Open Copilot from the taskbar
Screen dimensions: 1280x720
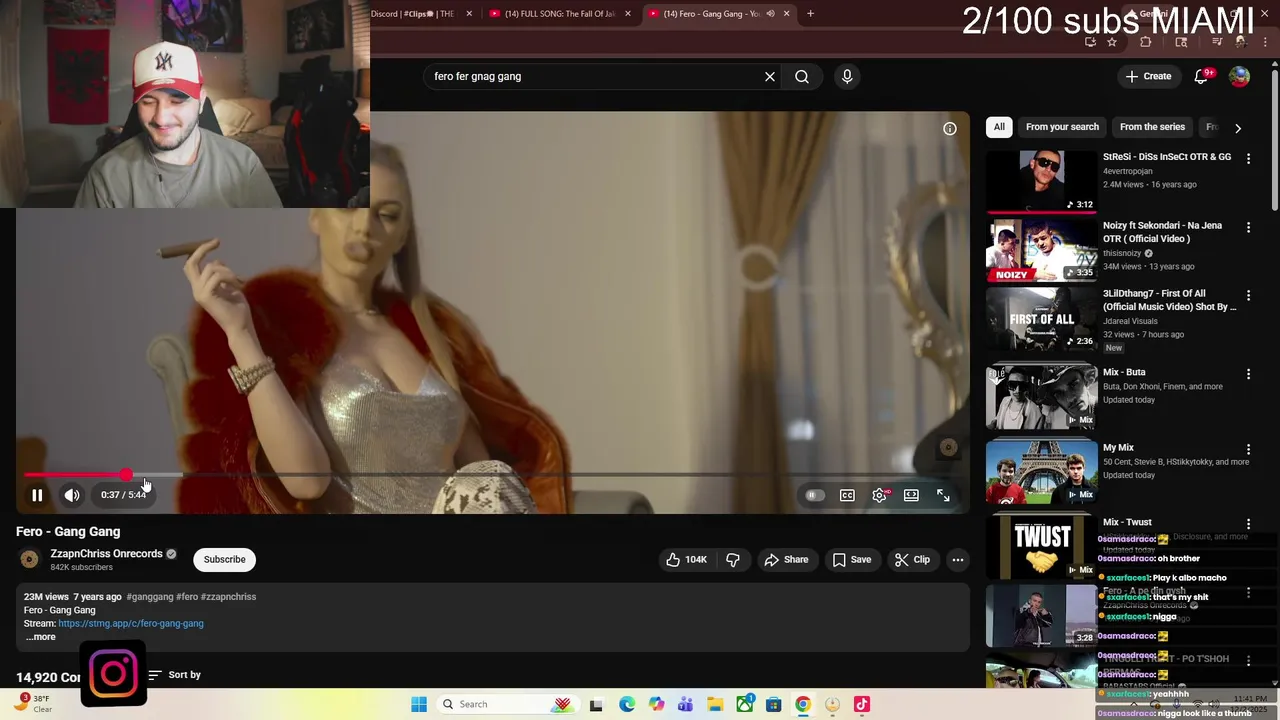coord(656,704)
